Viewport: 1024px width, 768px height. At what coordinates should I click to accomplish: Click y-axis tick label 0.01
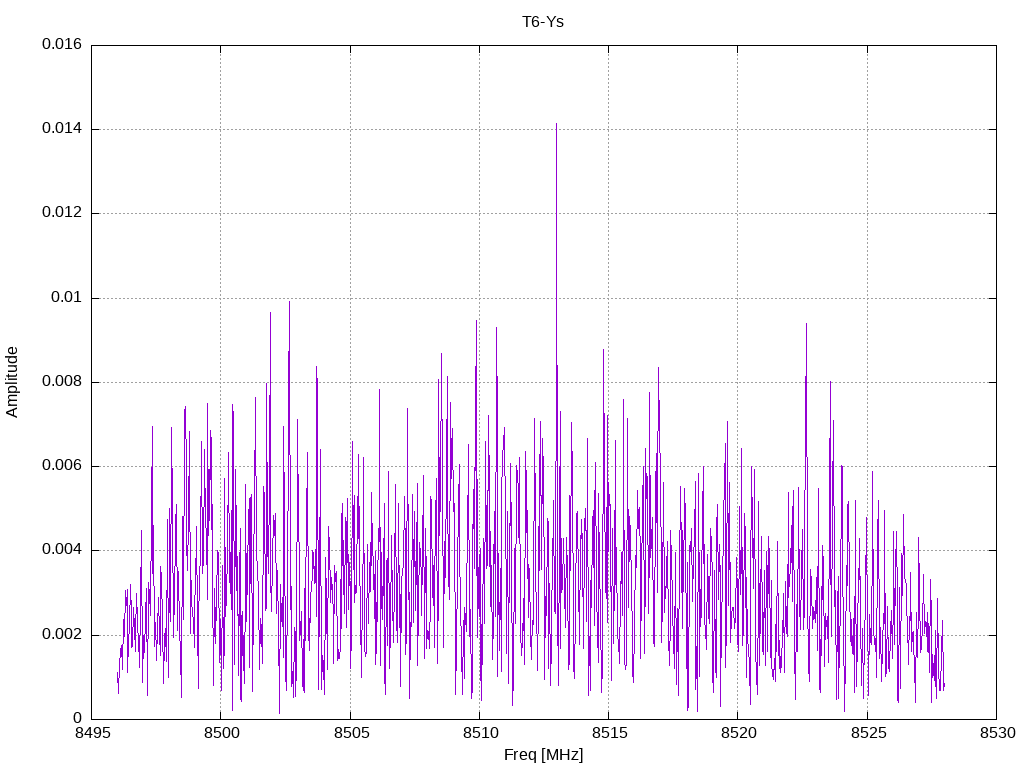(67, 297)
